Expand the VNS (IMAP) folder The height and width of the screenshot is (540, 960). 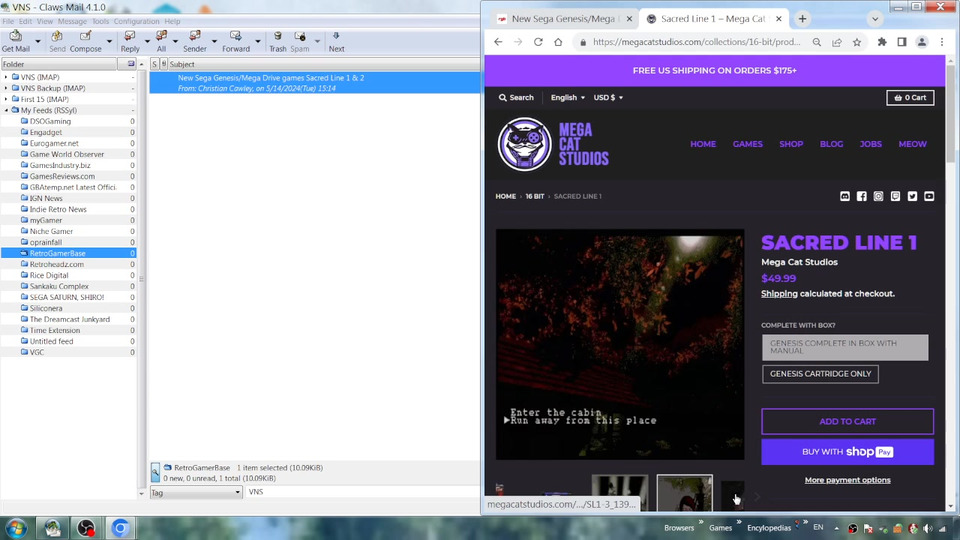tap(6, 77)
